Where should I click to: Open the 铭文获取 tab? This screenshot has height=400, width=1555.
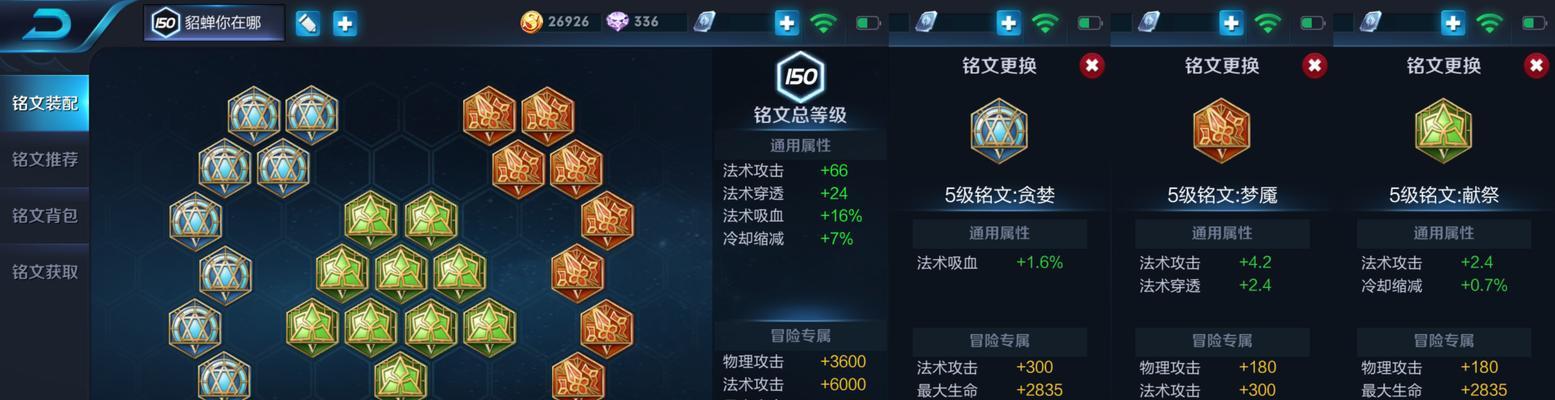pos(44,271)
